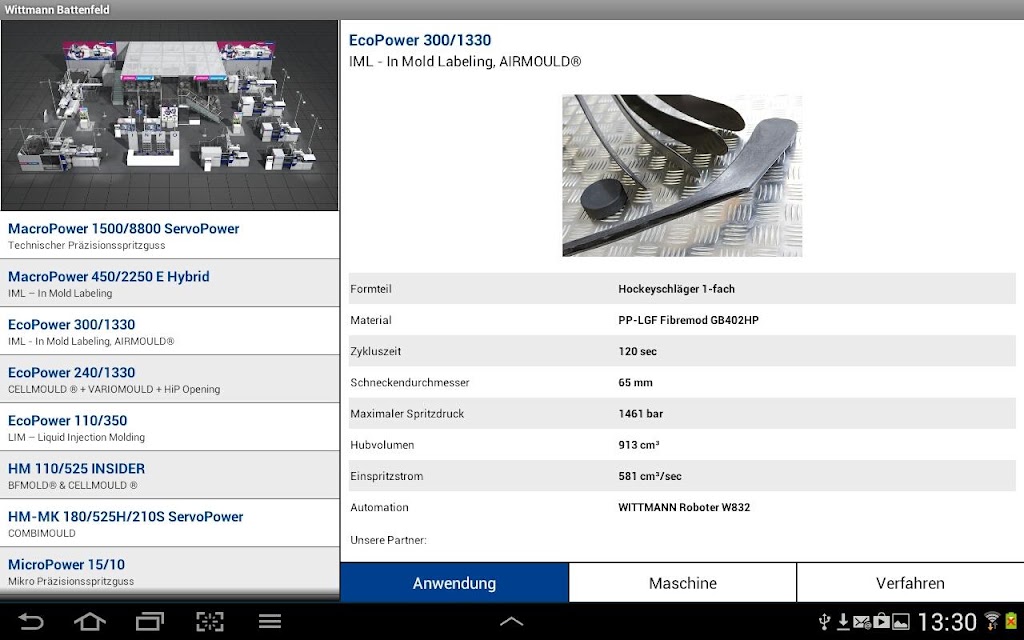
Task: Tap the Formteil row value Hockeyschläger 1-fach
Action: (676, 289)
